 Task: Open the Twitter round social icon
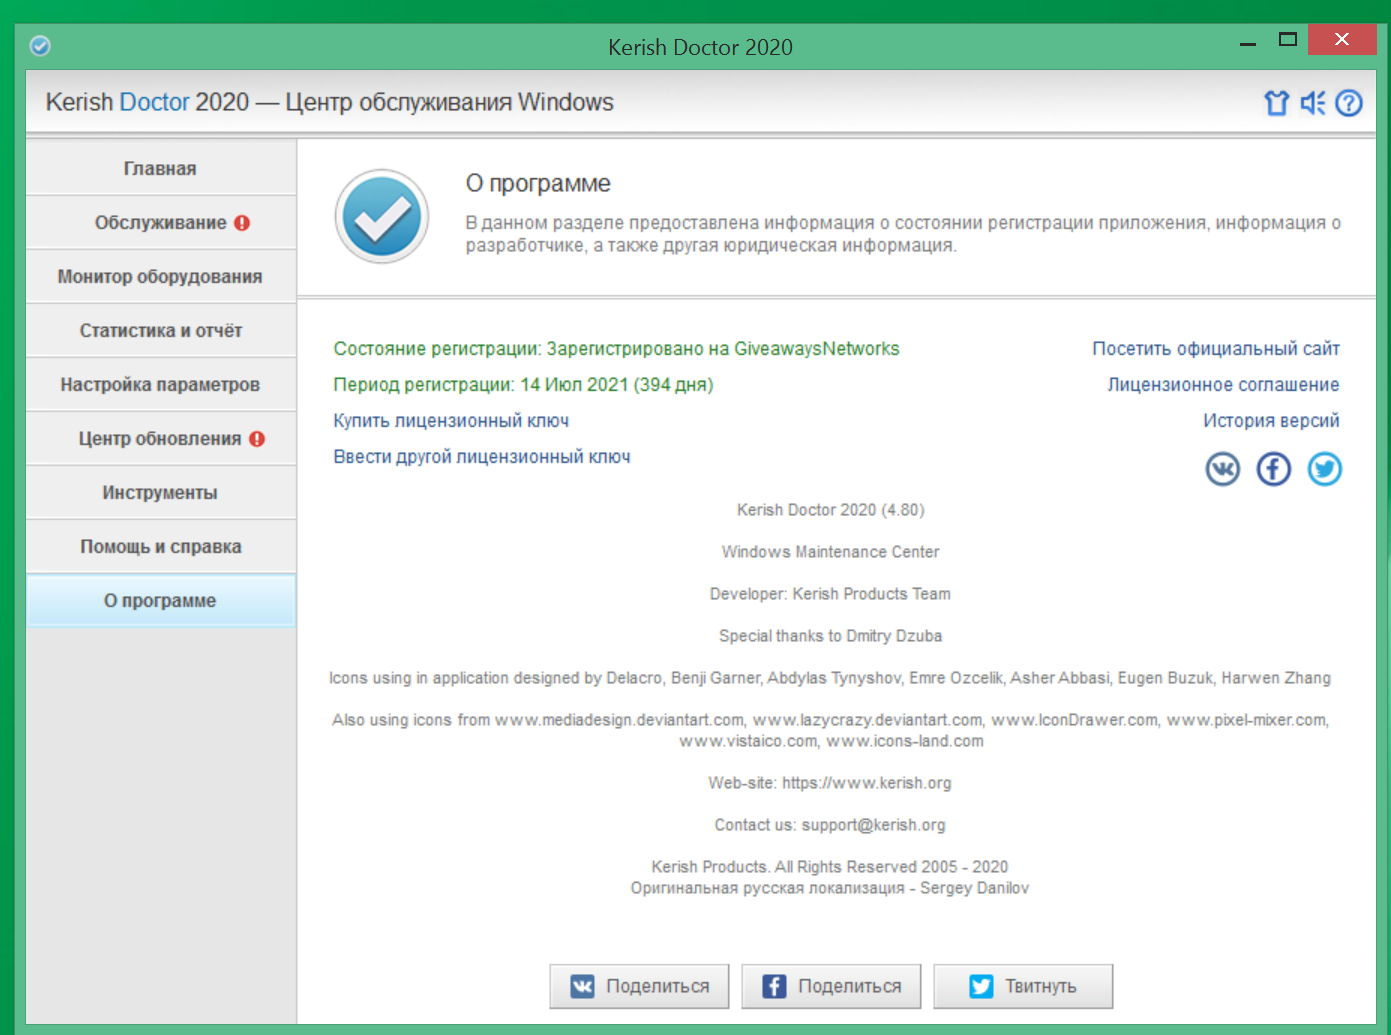(1324, 469)
